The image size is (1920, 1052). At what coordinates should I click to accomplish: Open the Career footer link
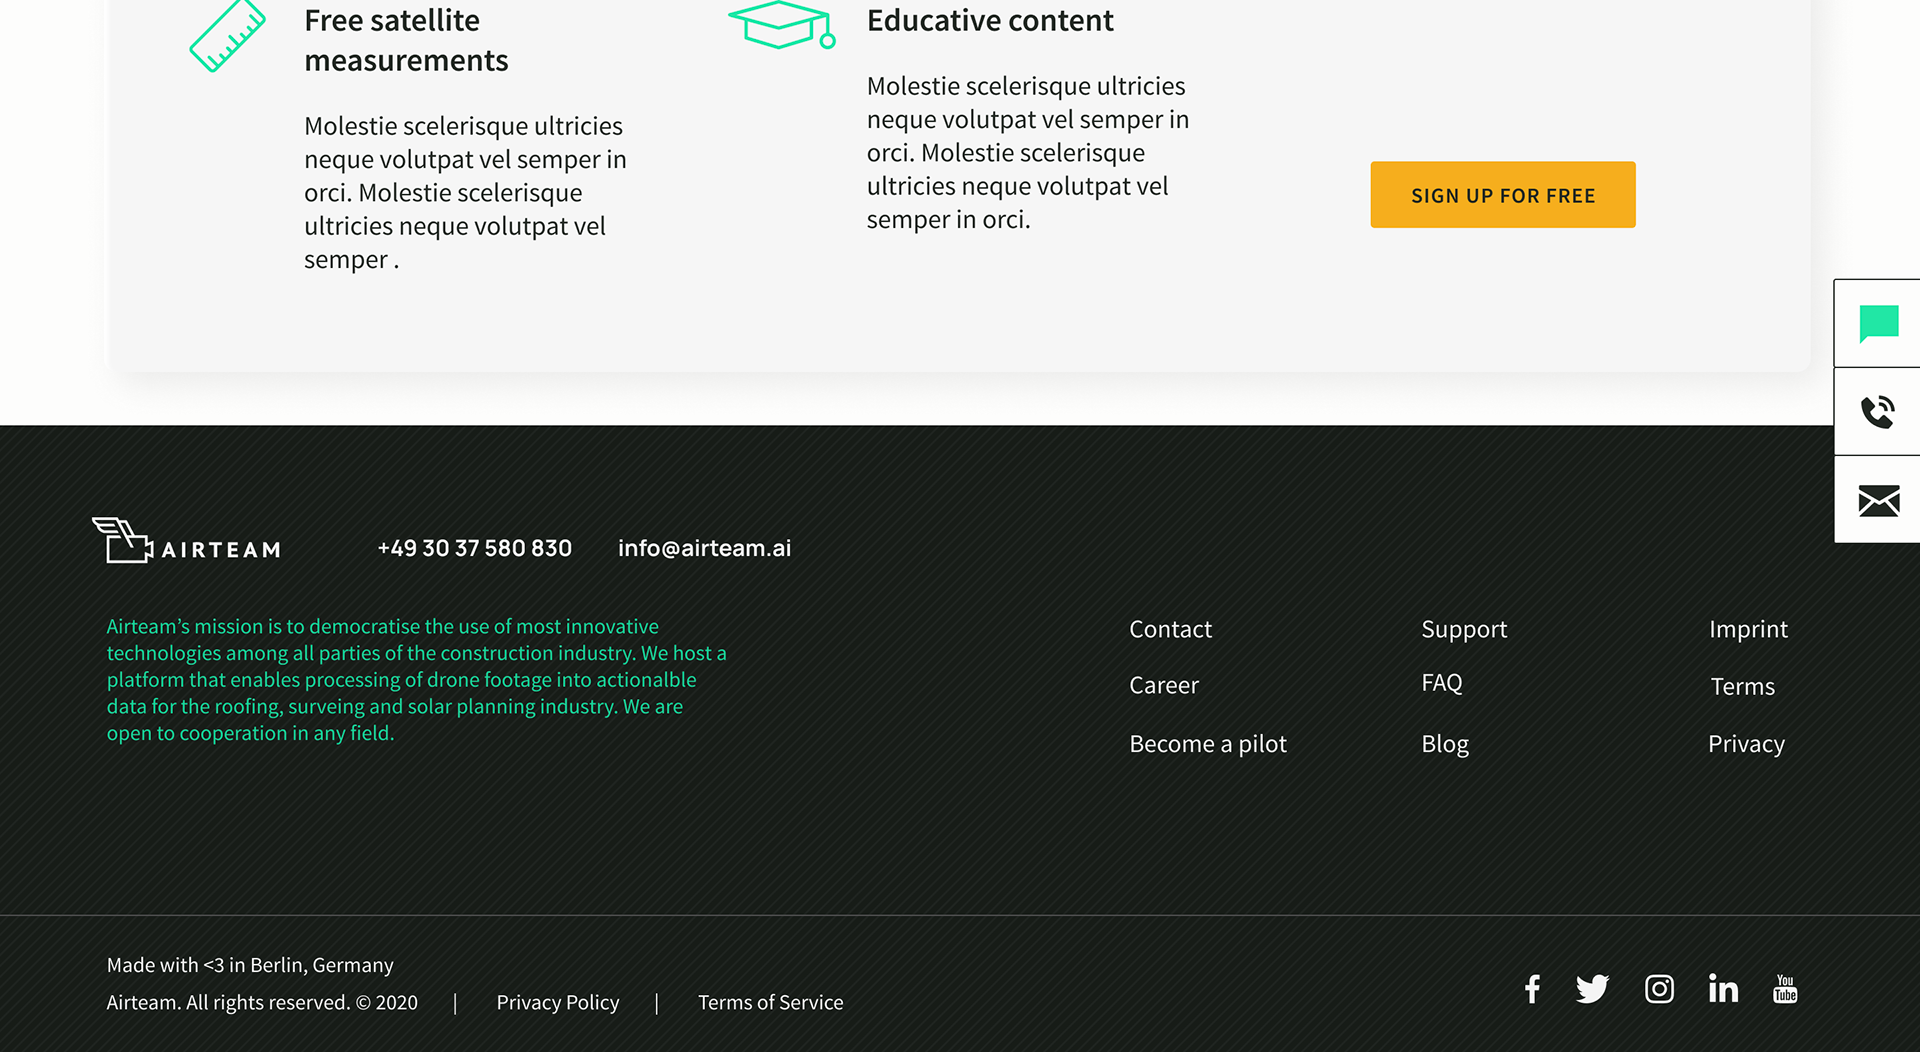pos(1163,685)
